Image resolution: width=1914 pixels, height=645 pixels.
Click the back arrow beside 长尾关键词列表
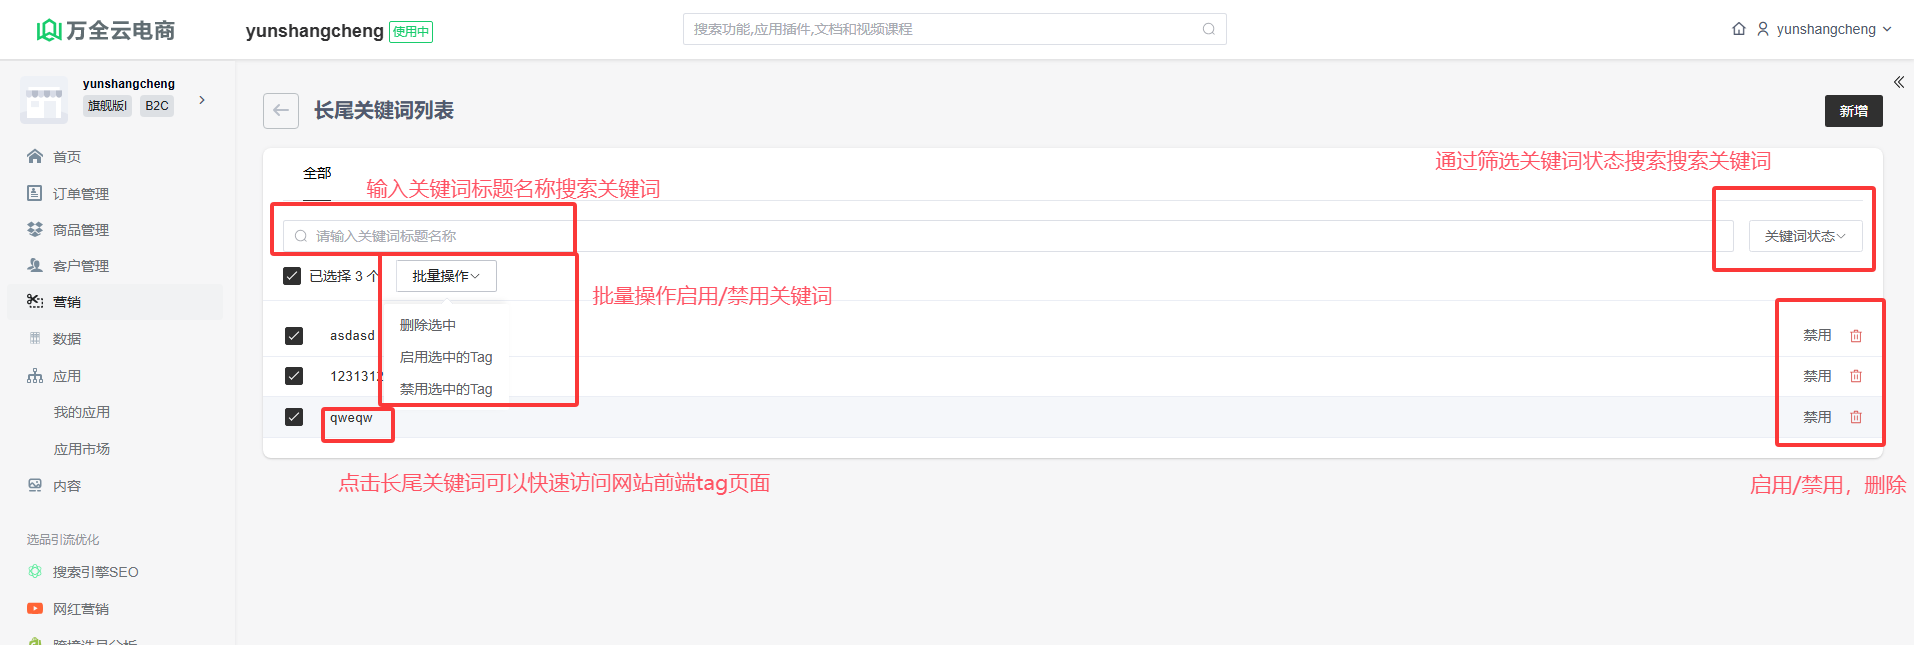pyautogui.click(x=281, y=111)
